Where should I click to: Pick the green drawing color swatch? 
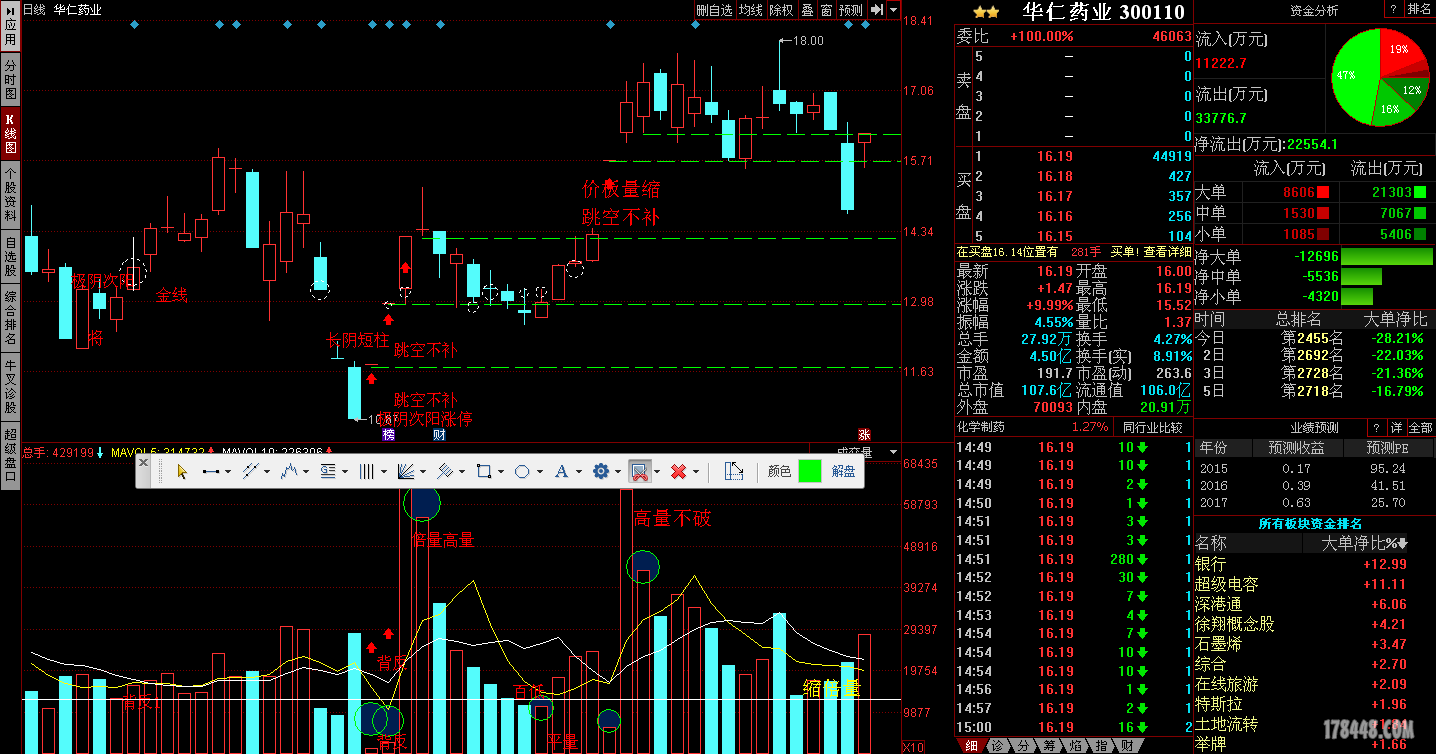(809, 471)
